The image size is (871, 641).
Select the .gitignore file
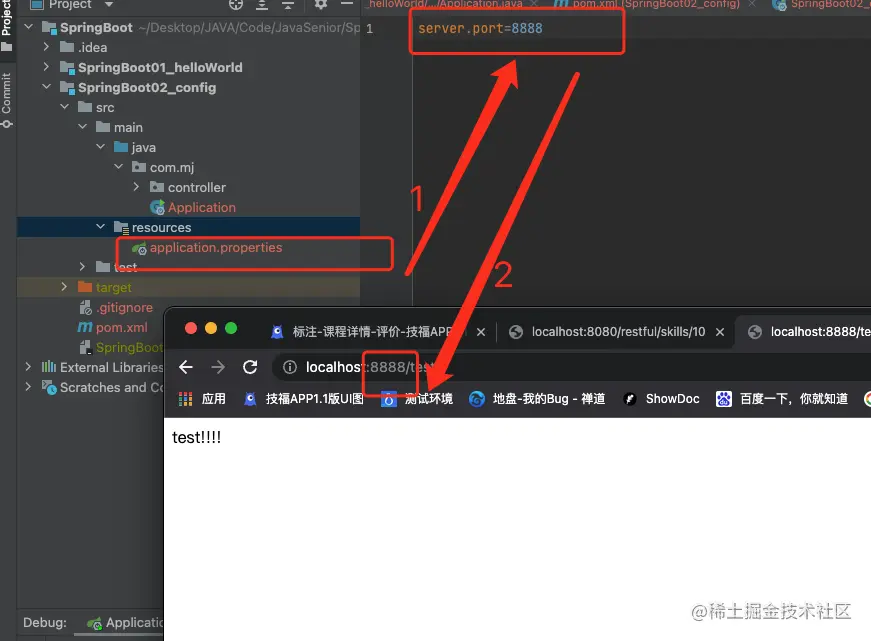click(x=124, y=307)
